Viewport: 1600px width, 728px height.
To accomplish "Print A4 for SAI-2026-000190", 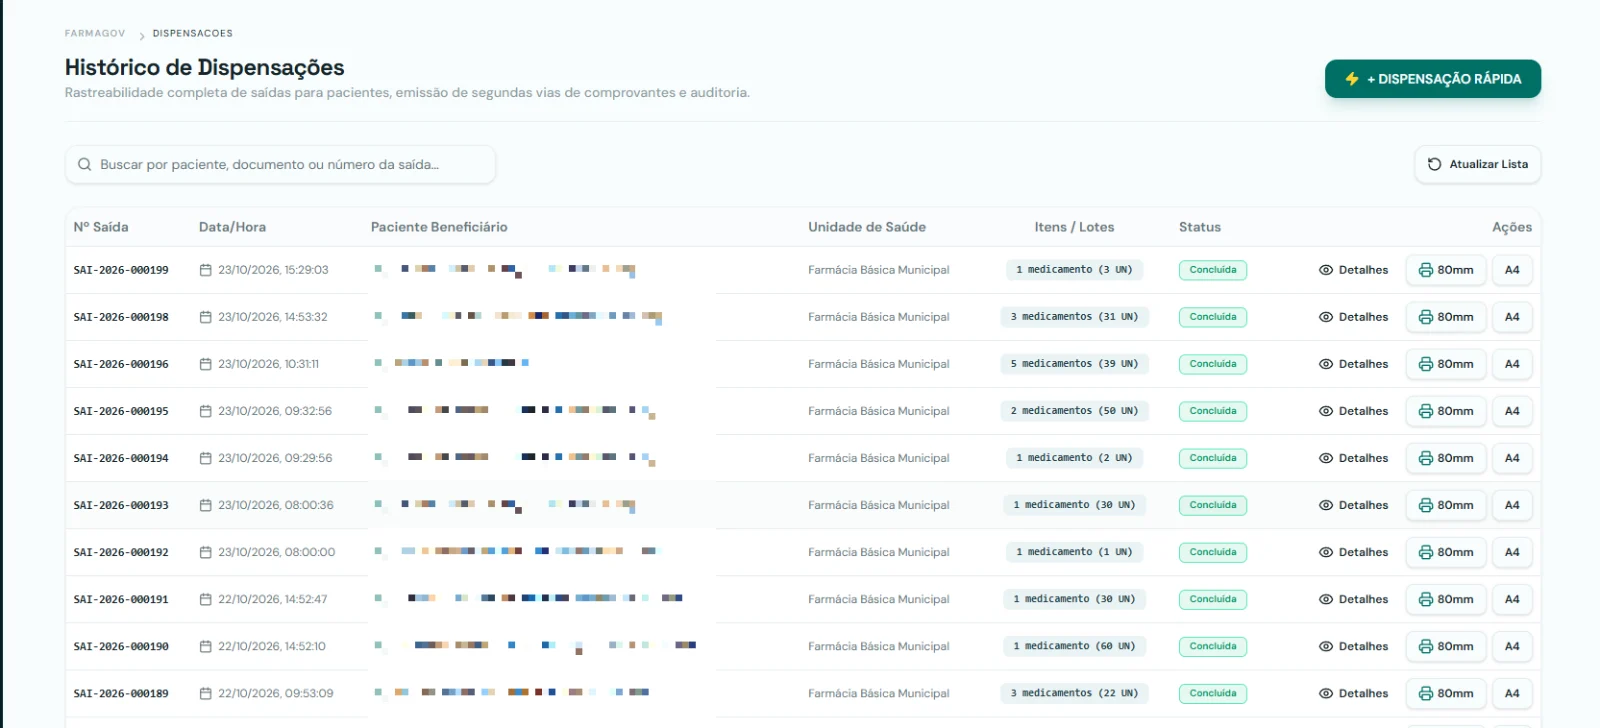I will point(1512,646).
